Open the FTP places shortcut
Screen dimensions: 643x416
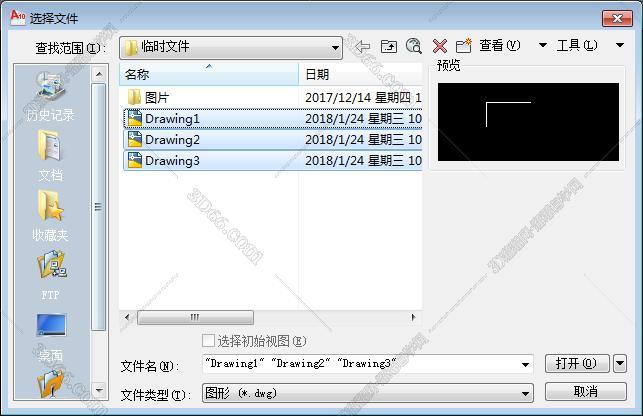click(51, 276)
